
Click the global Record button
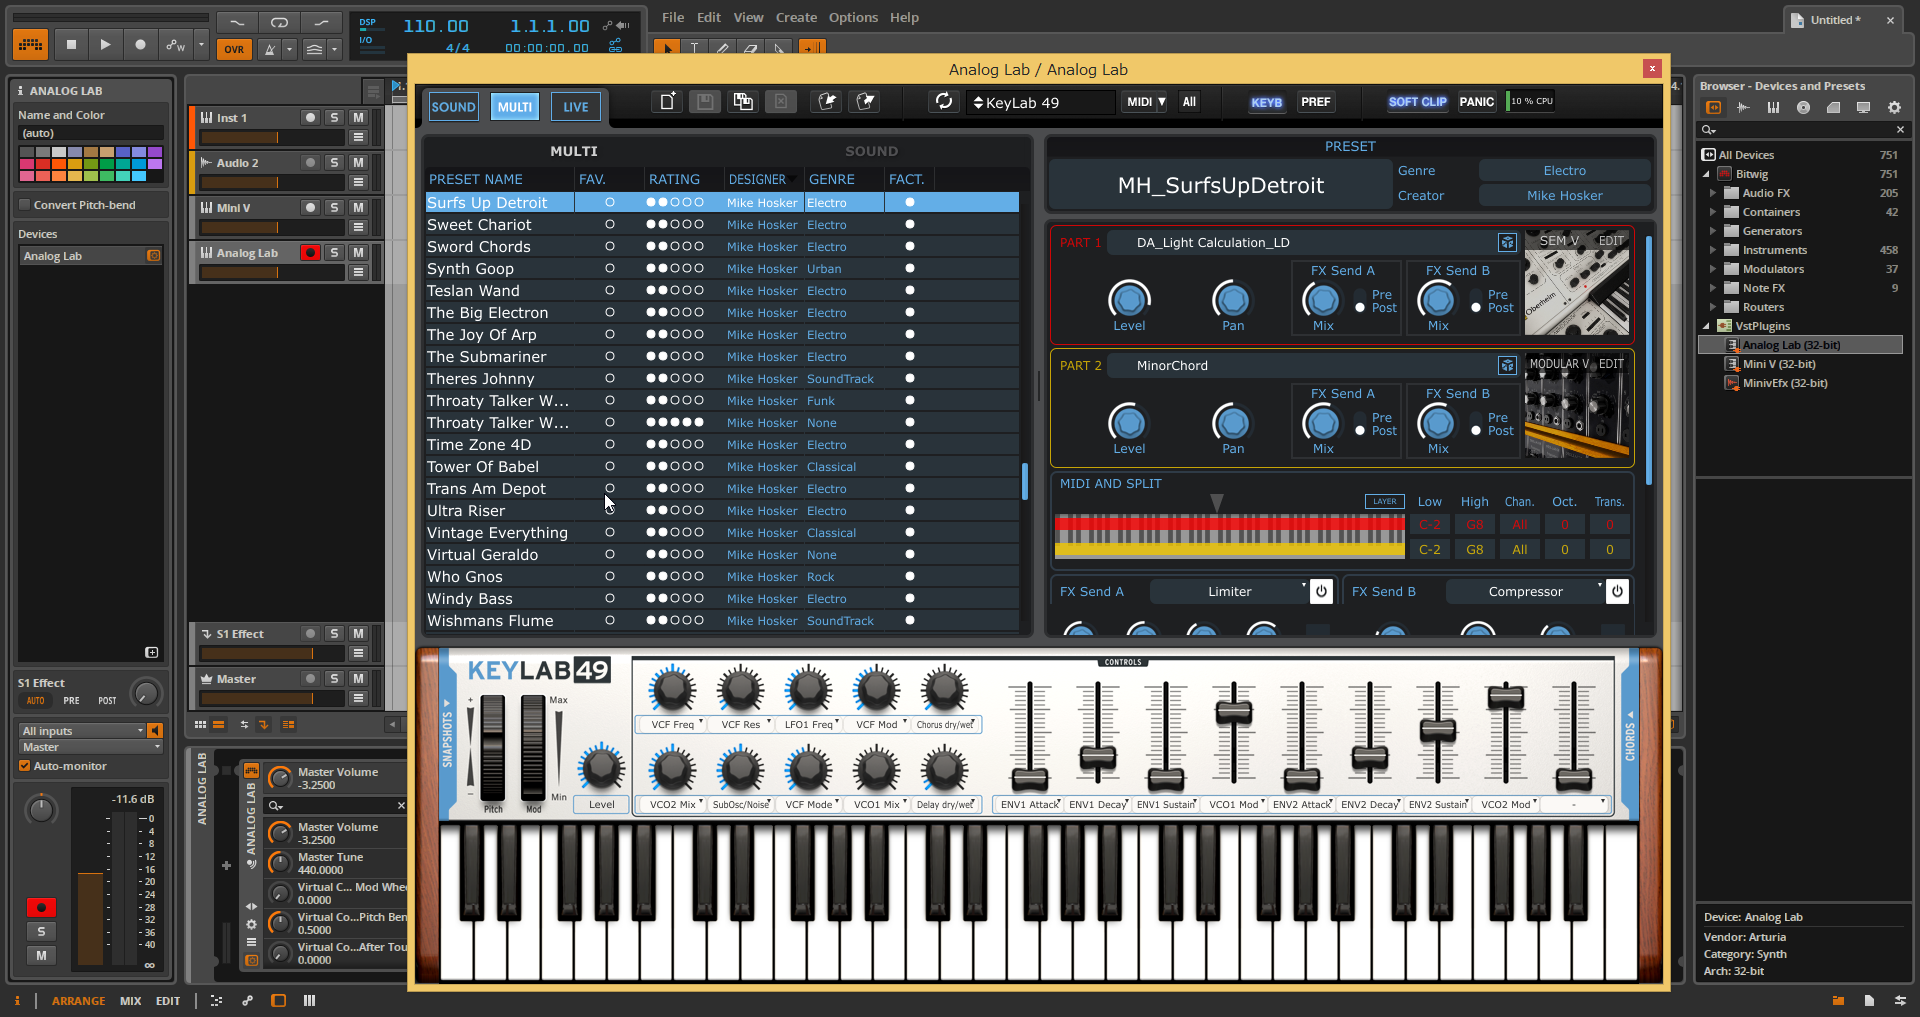click(140, 44)
